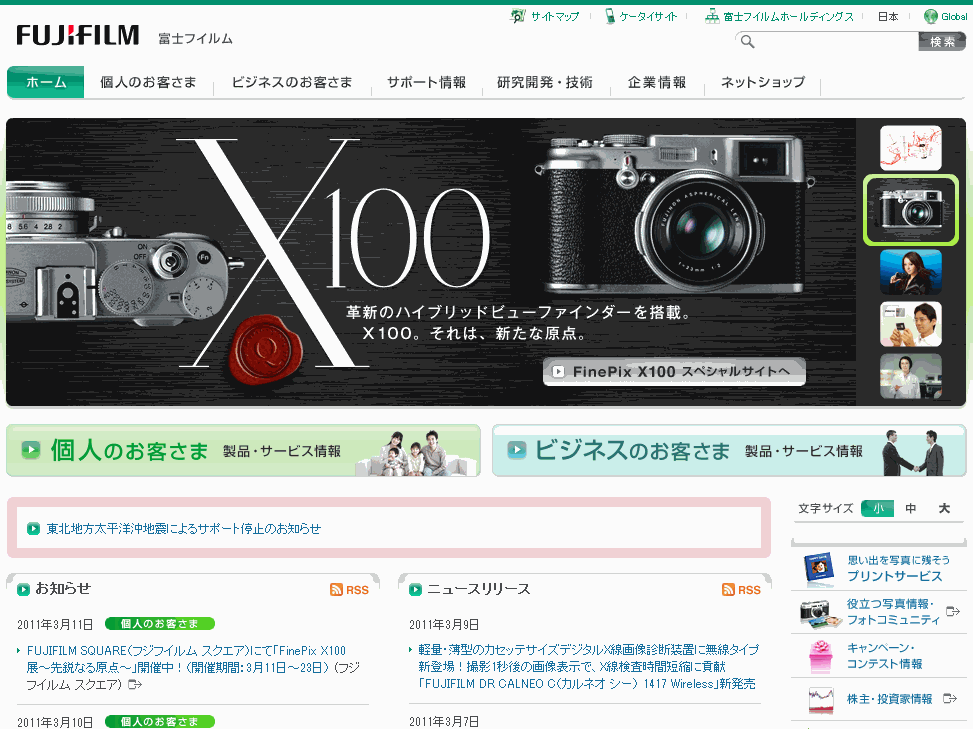The width and height of the screenshot is (973, 729).
Task: Open the ネットショップ menu tab
Action: (x=763, y=82)
